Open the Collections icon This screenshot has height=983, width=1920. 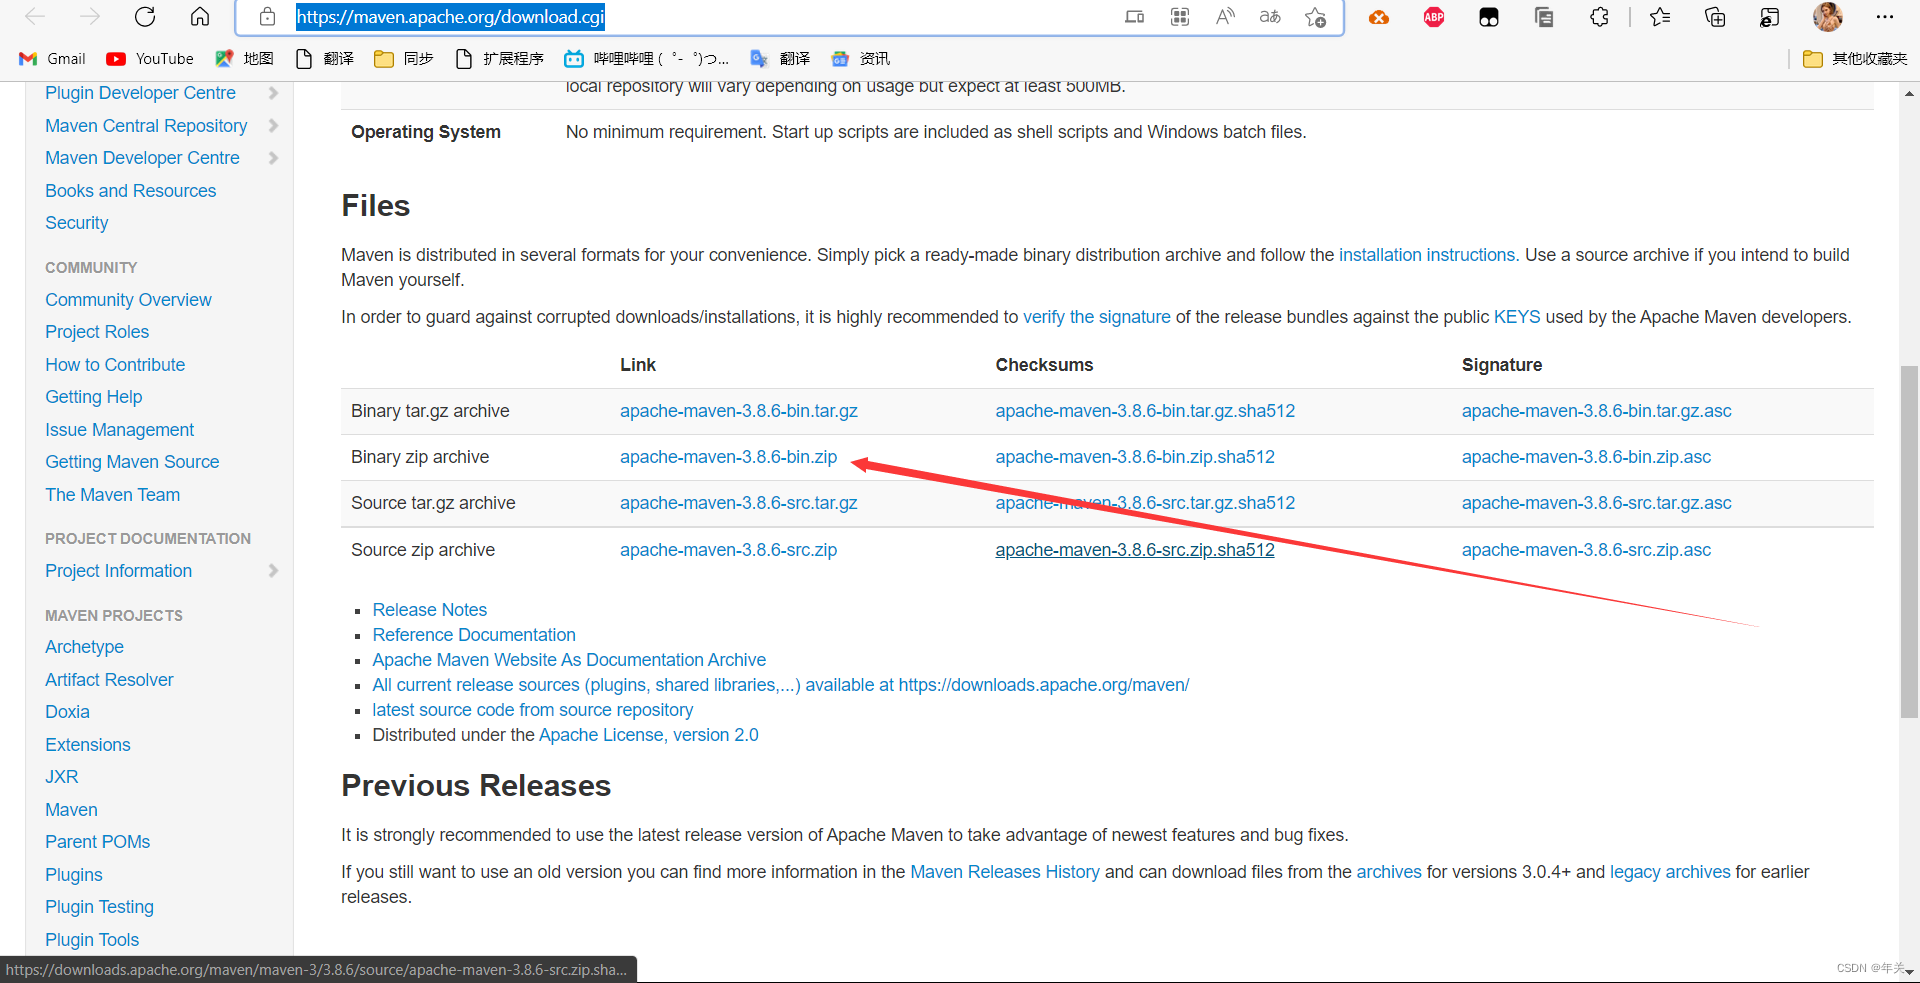tap(1715, 17)
